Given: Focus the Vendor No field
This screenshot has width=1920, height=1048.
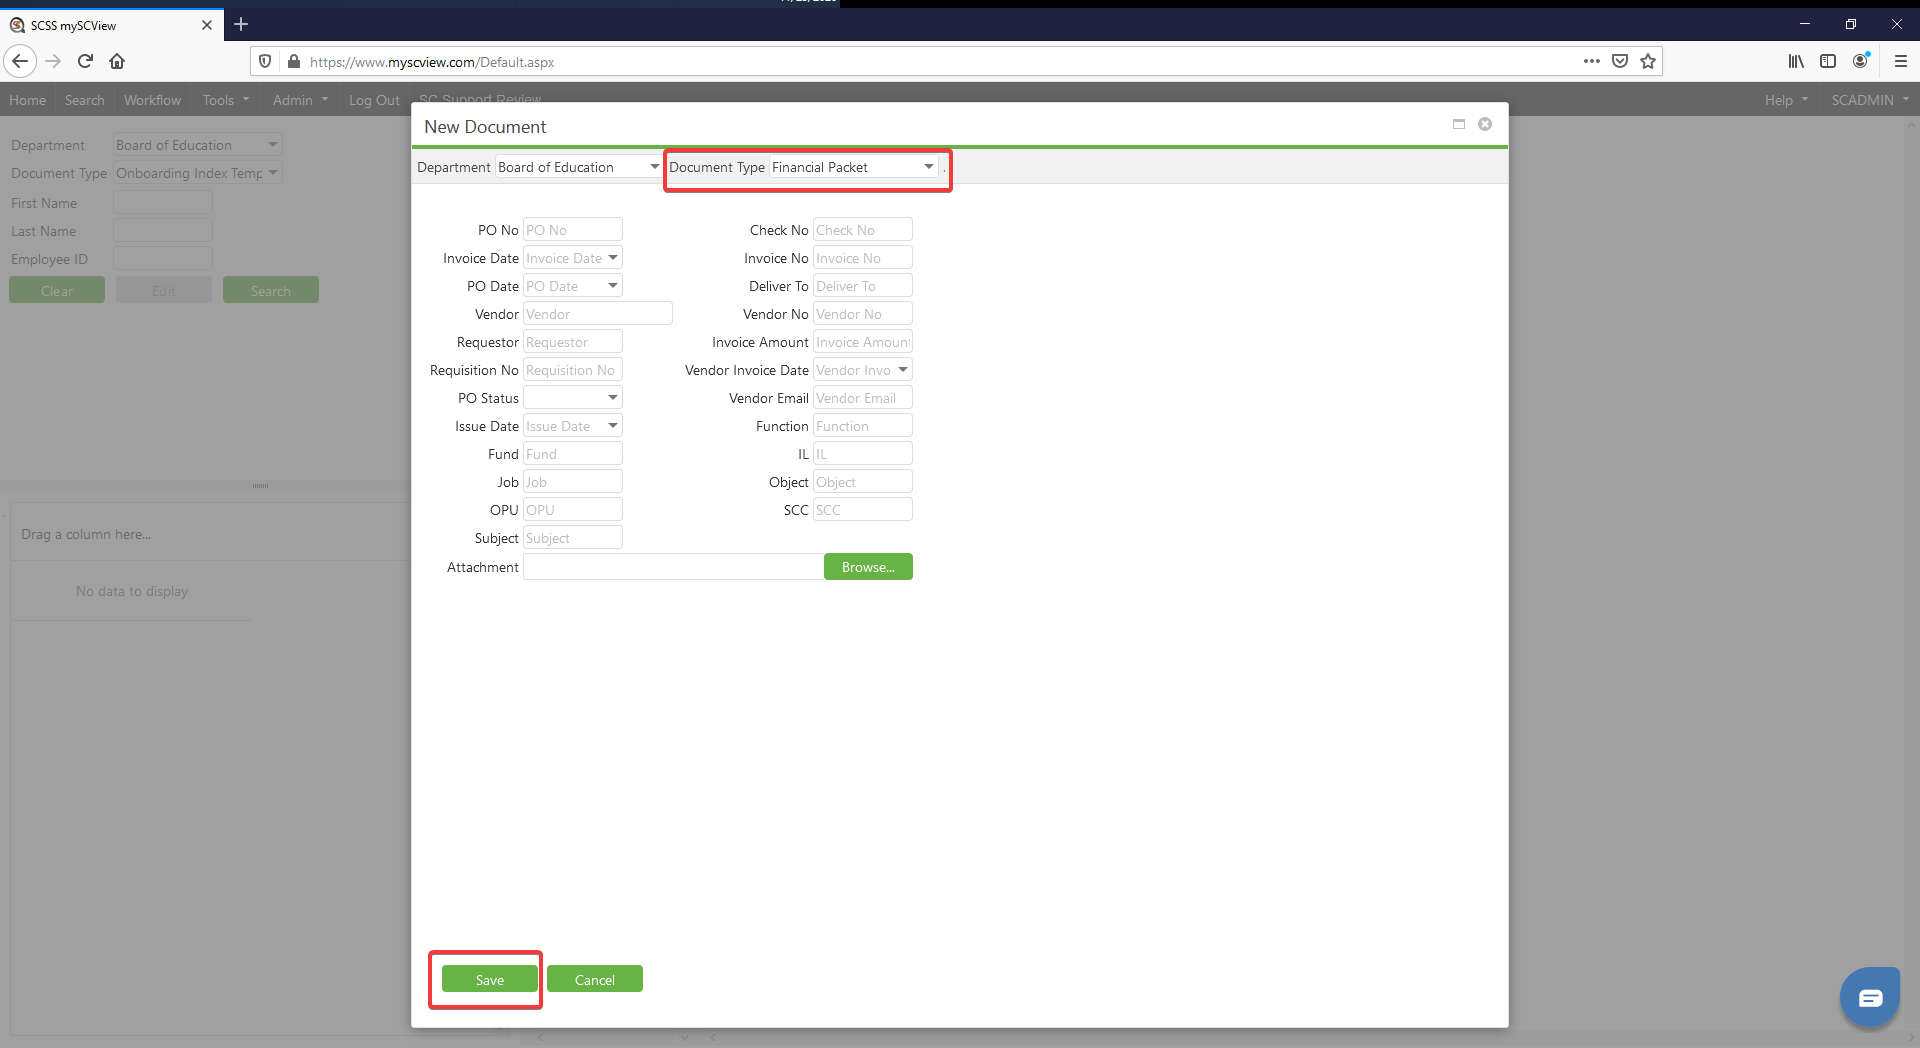Looking at the screenshot, I should click(x=863, y=314).
